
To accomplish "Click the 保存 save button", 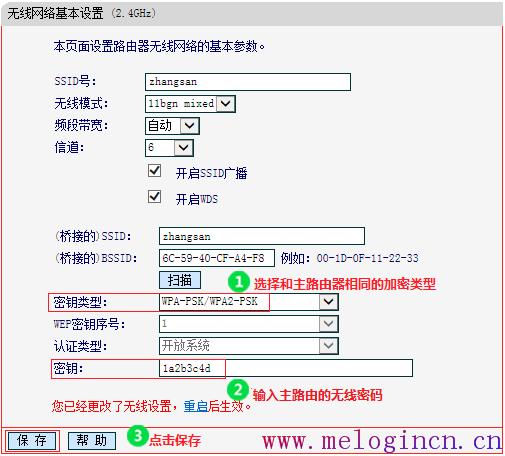I will click(x=32, y=441).
